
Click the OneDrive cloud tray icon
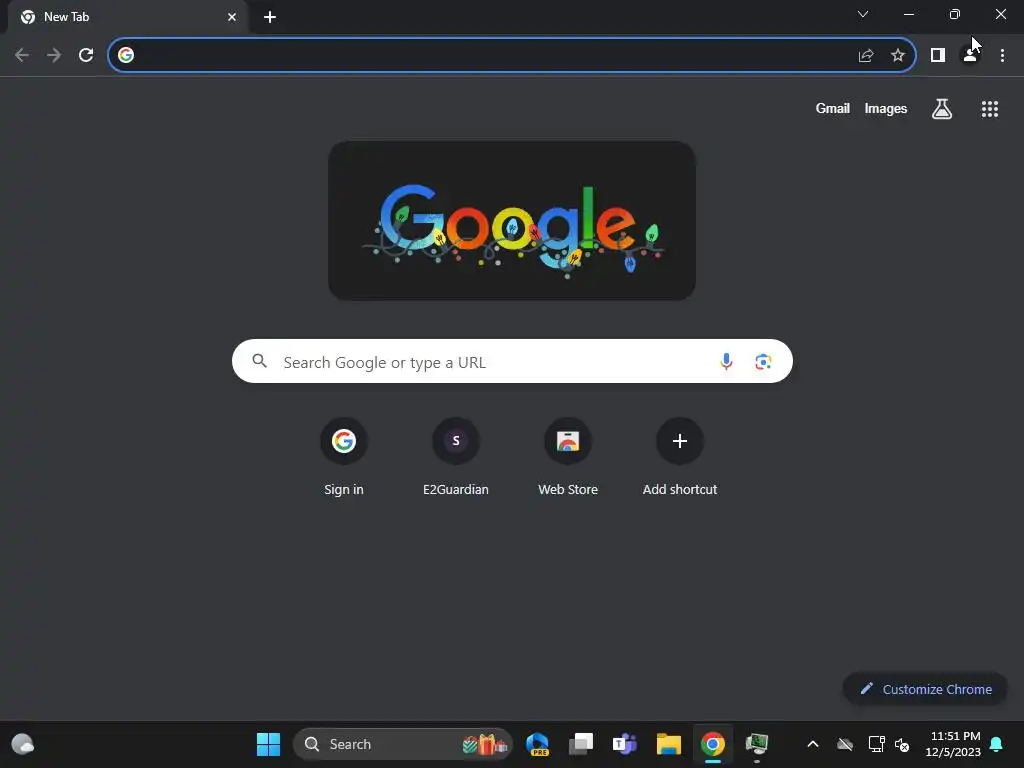[845, 744]
